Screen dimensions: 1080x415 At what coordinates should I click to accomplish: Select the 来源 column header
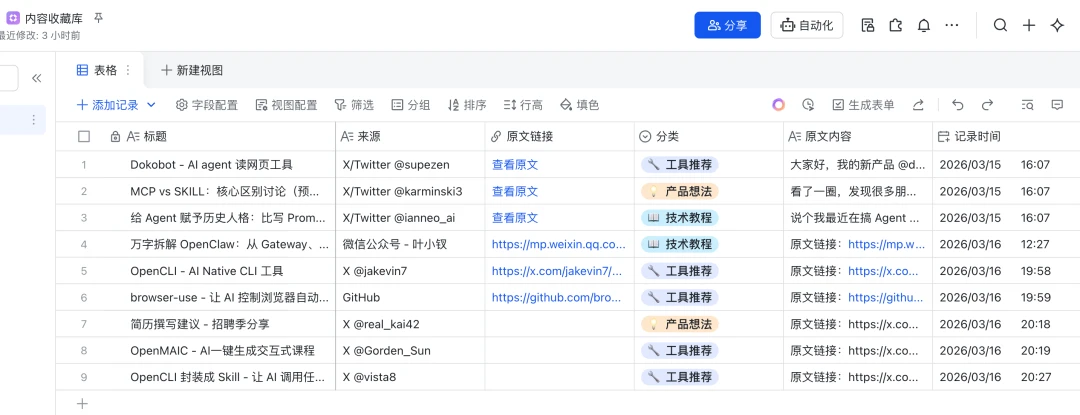click(x=411, y=136)
